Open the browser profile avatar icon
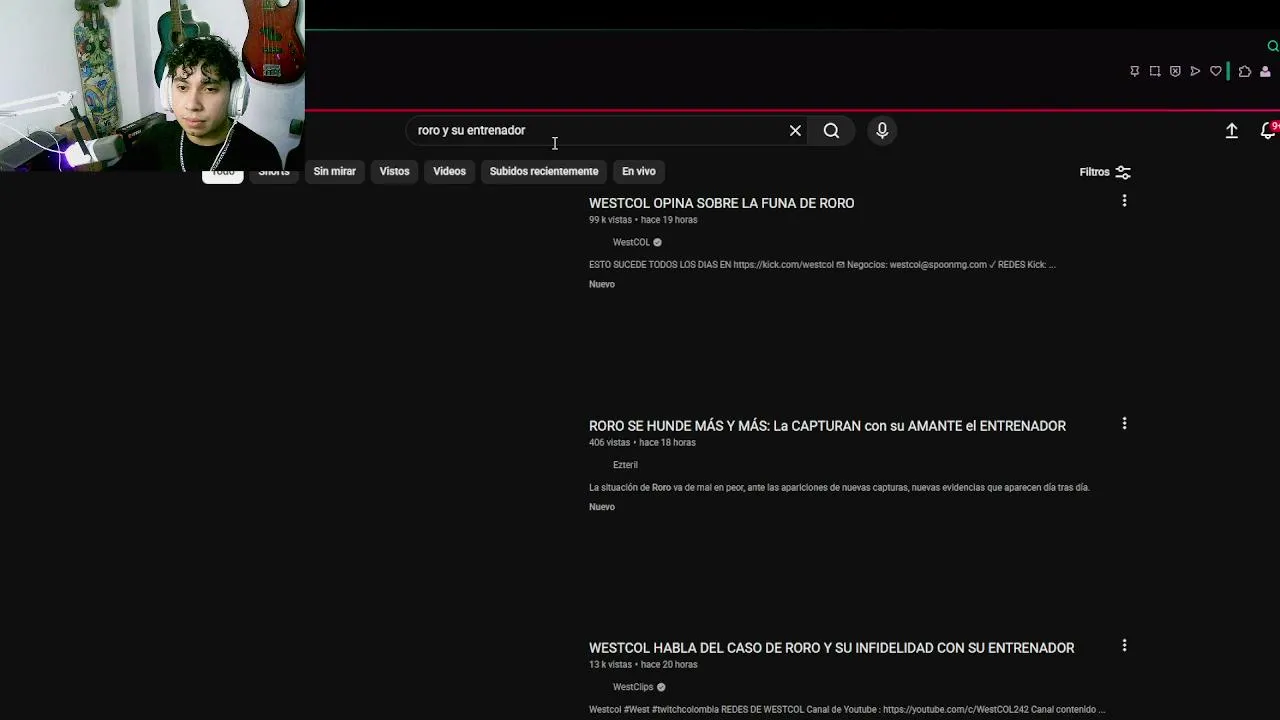The width and height of the screenshot is (1280, 720). (1265, 72)
